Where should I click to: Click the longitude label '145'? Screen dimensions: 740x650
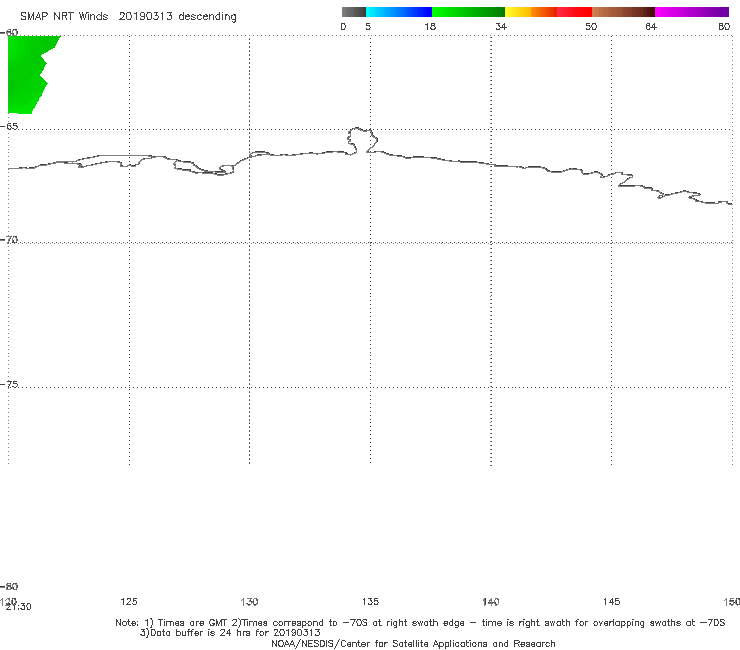(x=611, y=601)
